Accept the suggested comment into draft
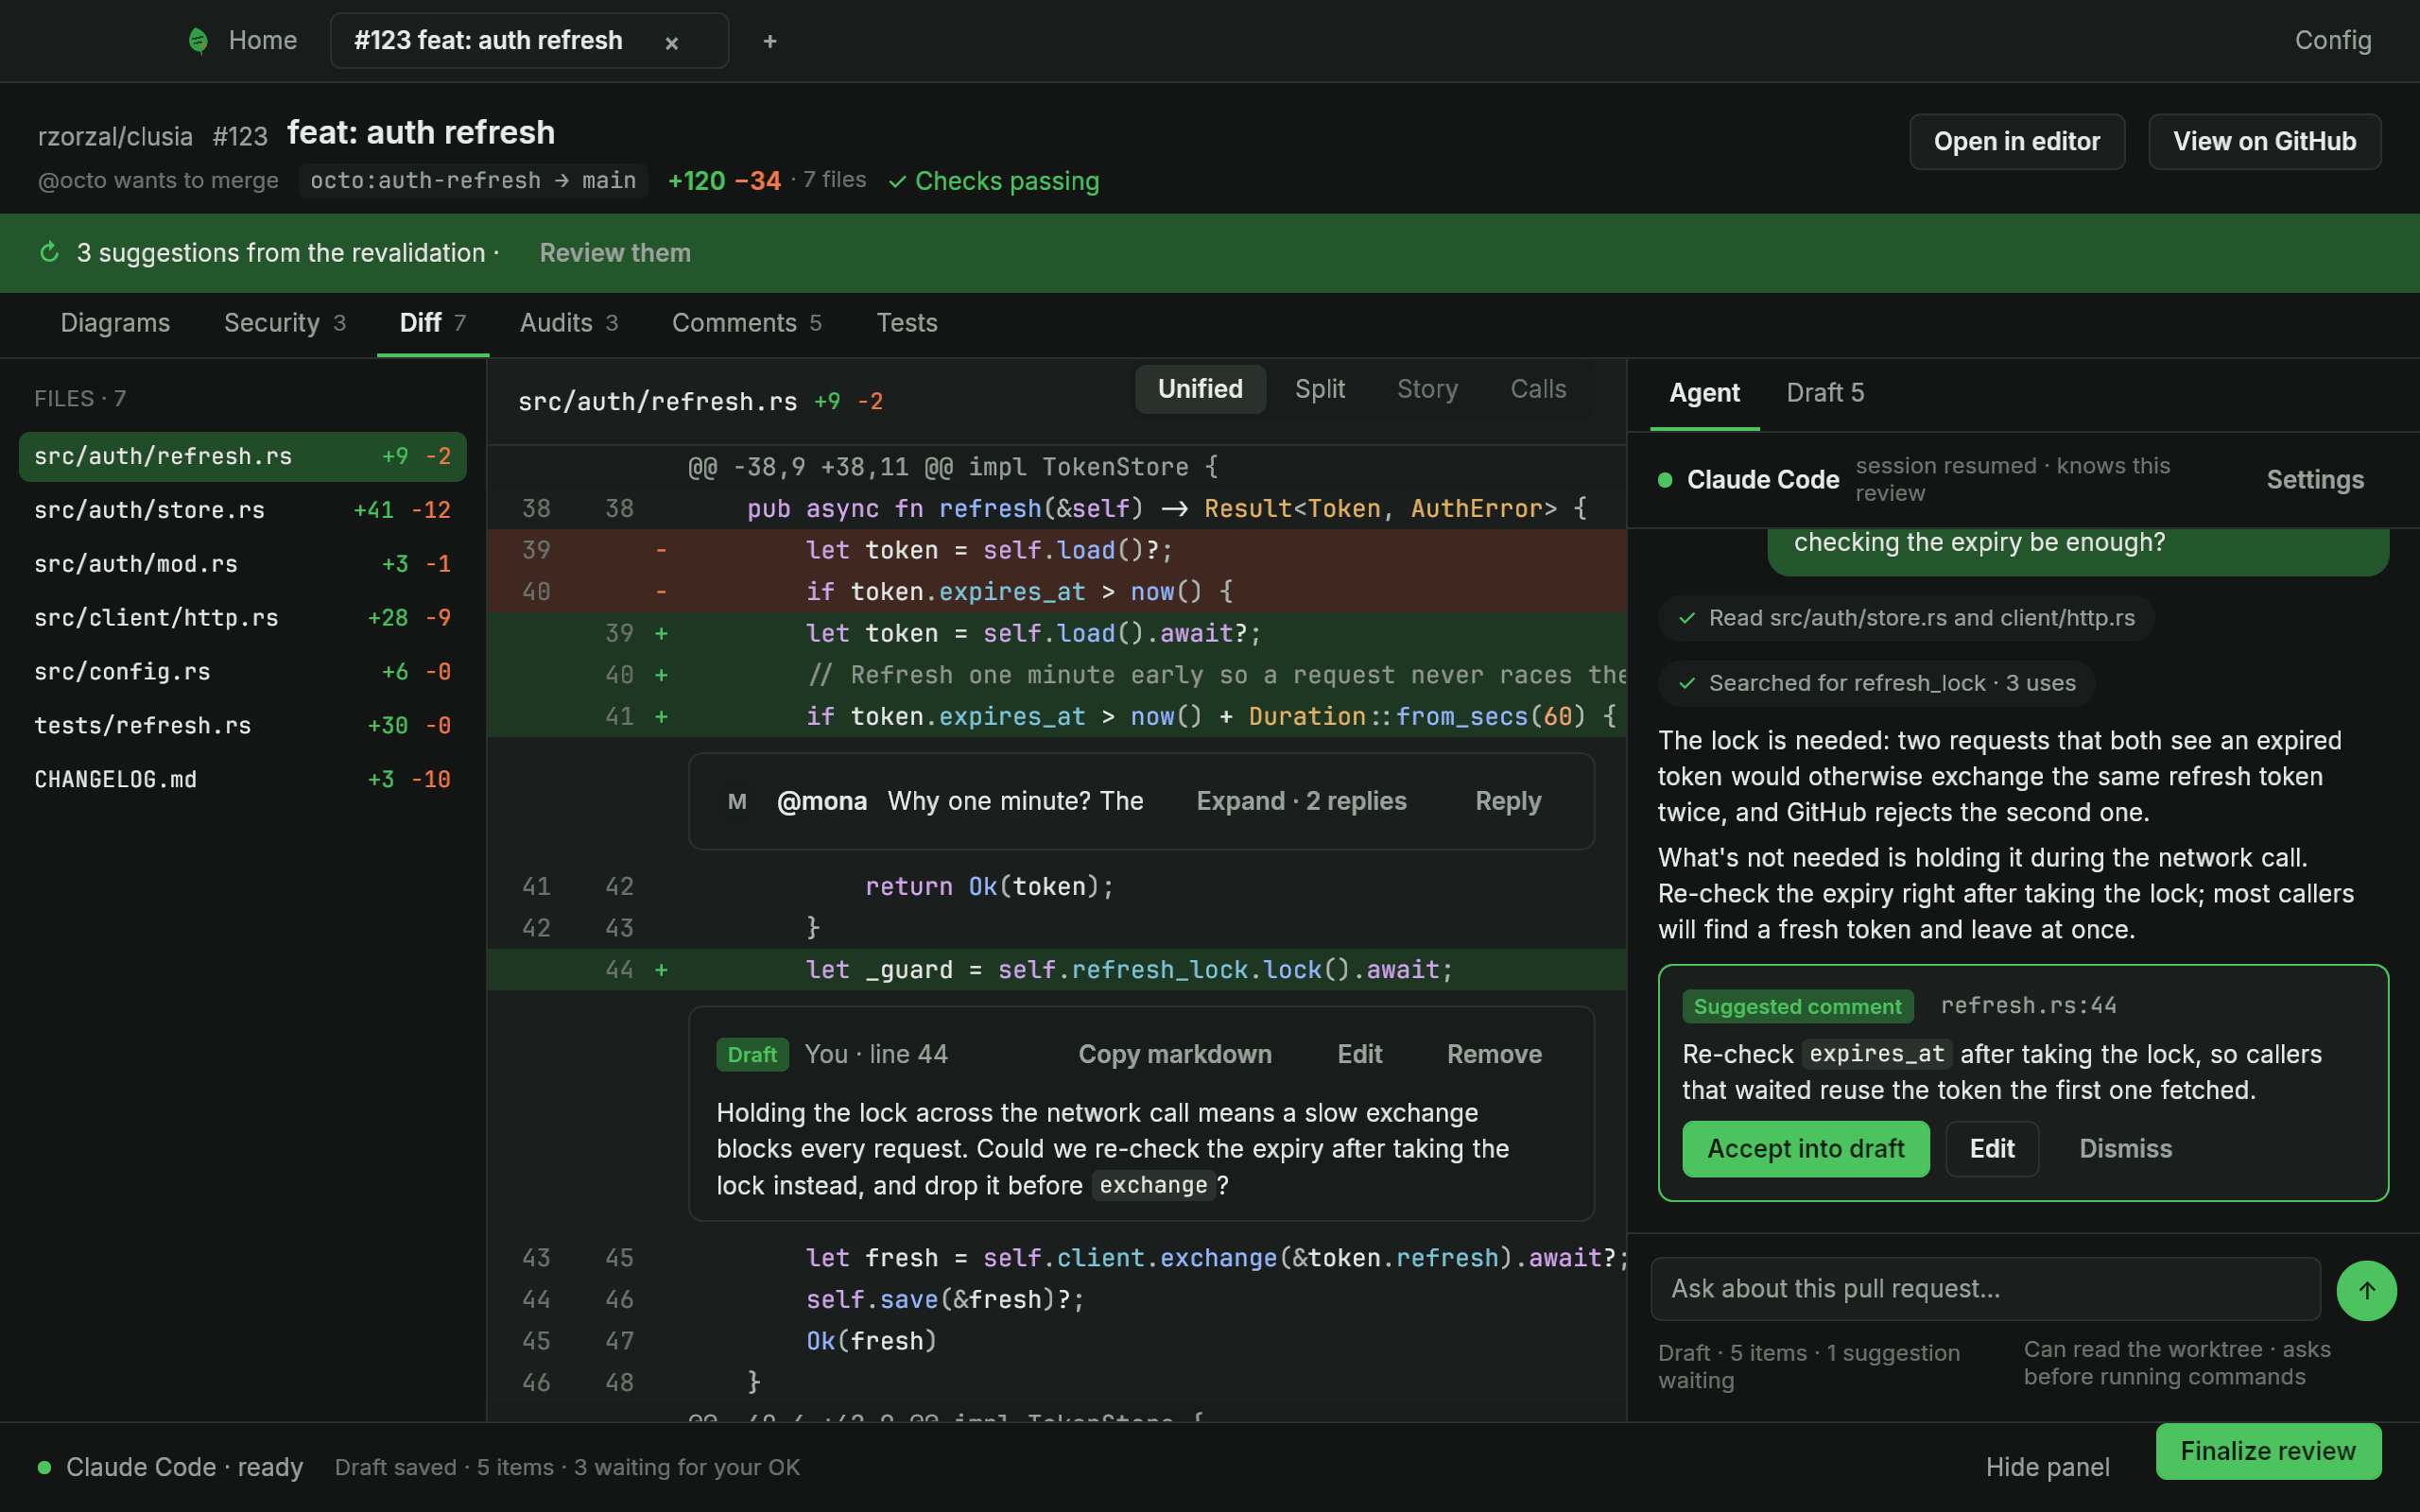 1806,1149
